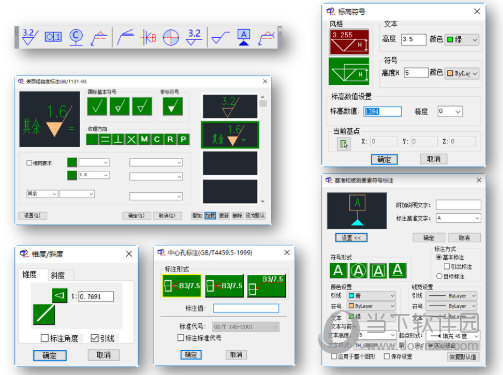Open the 精度 0 dropdown

point(450,112)
